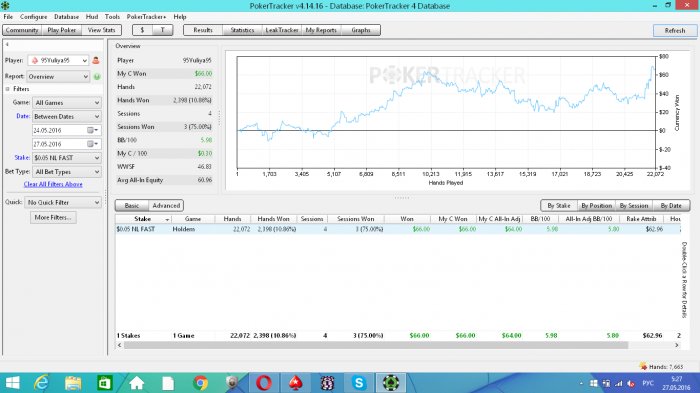Open PokerStars from the taskbar
This screenshot has height=393, width=700.
tap(295, 383)
